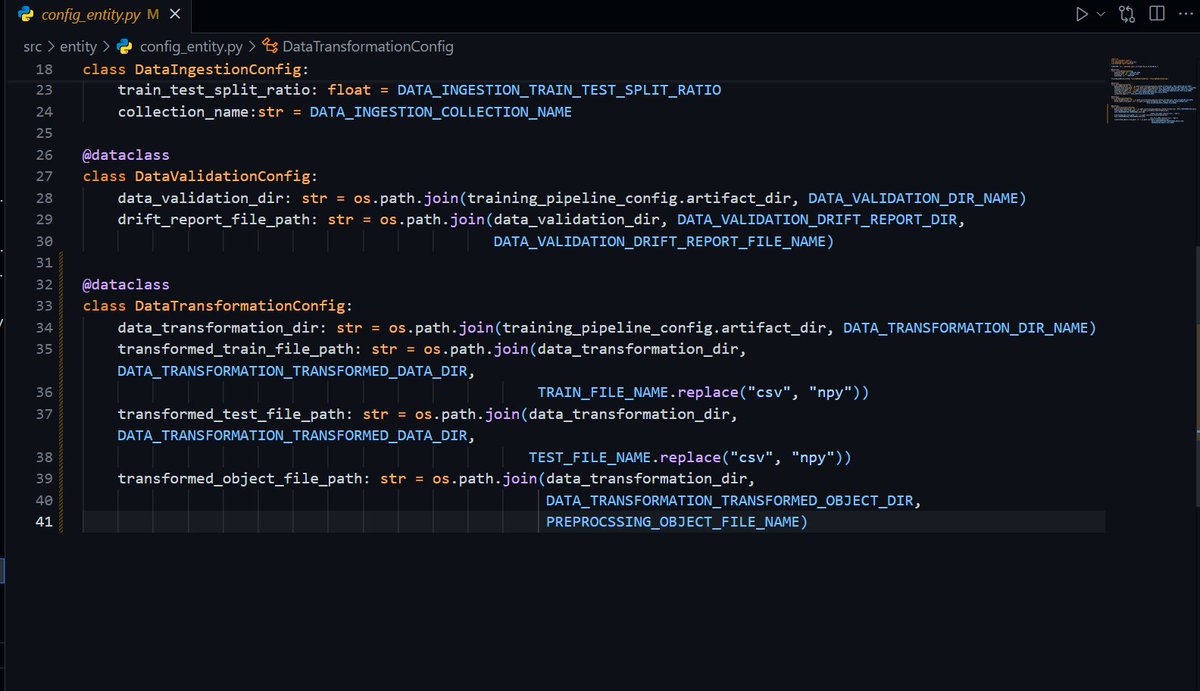Click DATA_TRANSFORMATION_TRANSFORMED_OBJECT_DIR constant

pos(729,500)
